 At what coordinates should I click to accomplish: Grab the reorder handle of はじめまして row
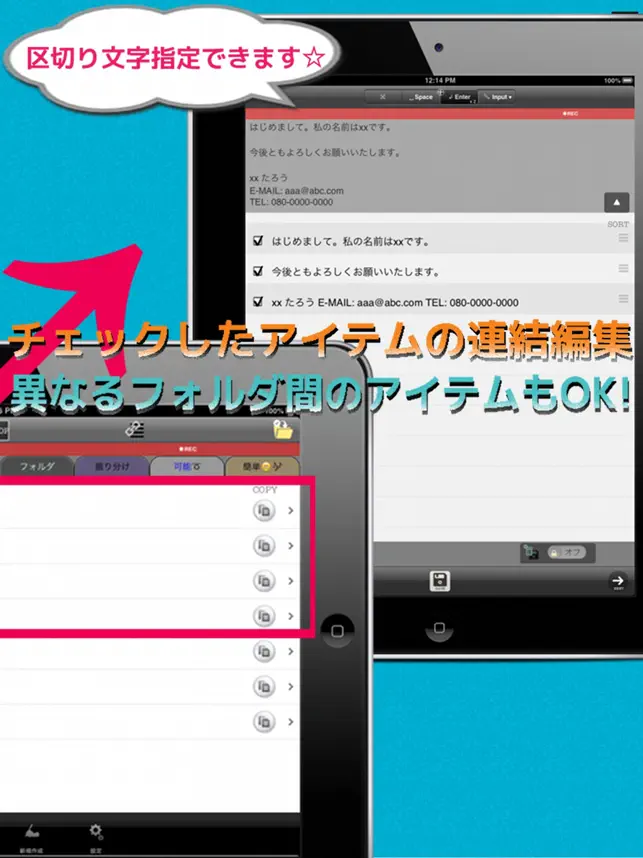[x=623, y=238]
